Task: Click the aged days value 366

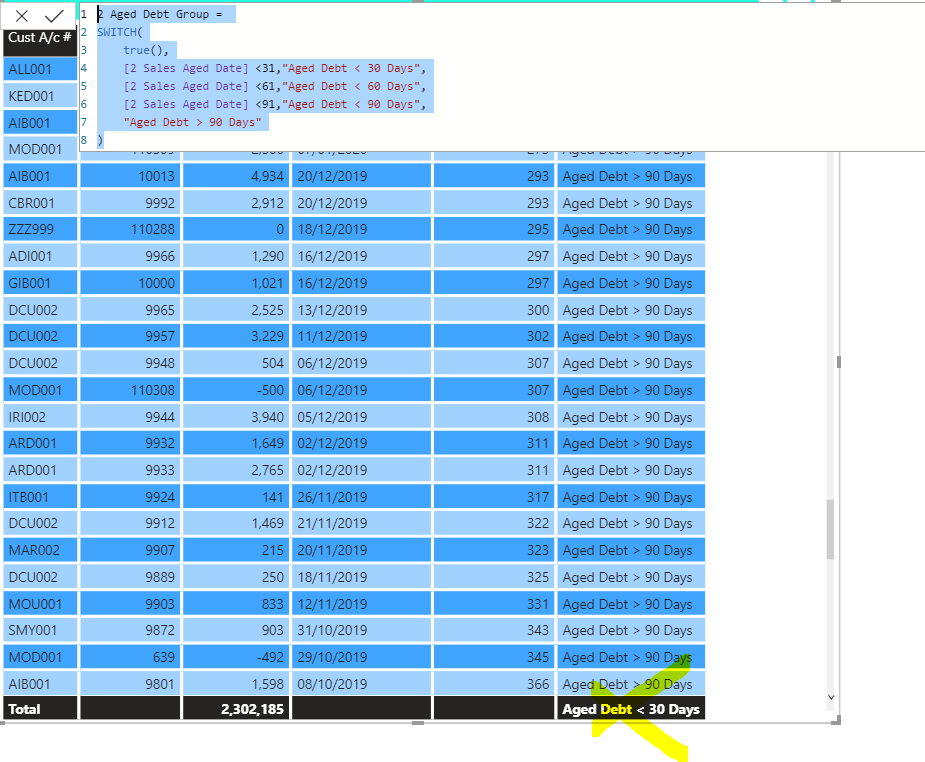Action: point(494,684)
